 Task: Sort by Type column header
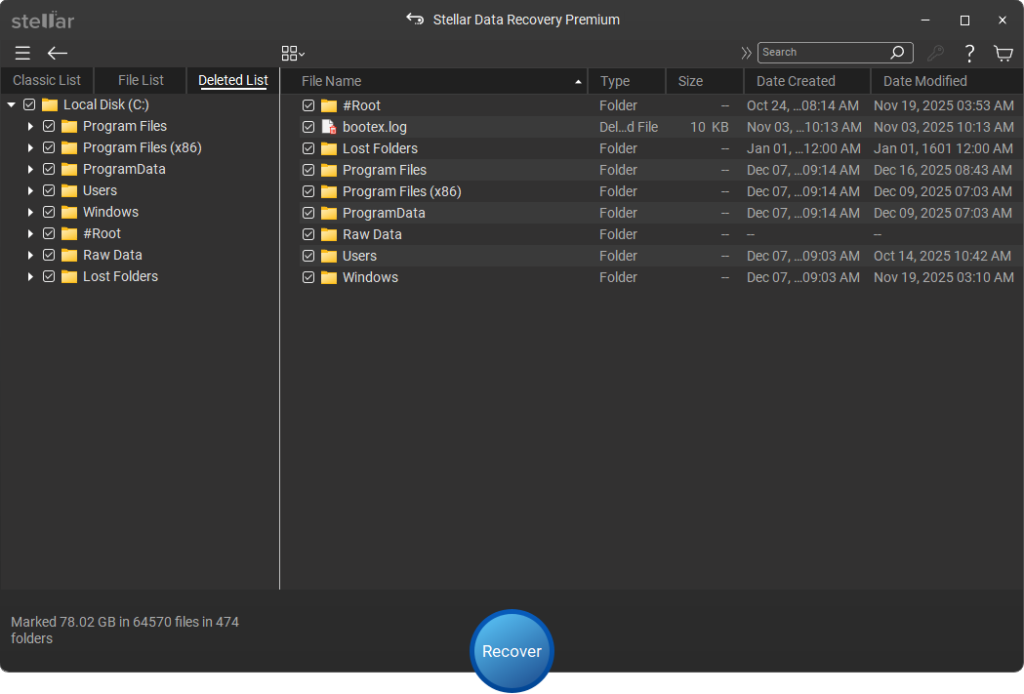click(x=627, y=81)
